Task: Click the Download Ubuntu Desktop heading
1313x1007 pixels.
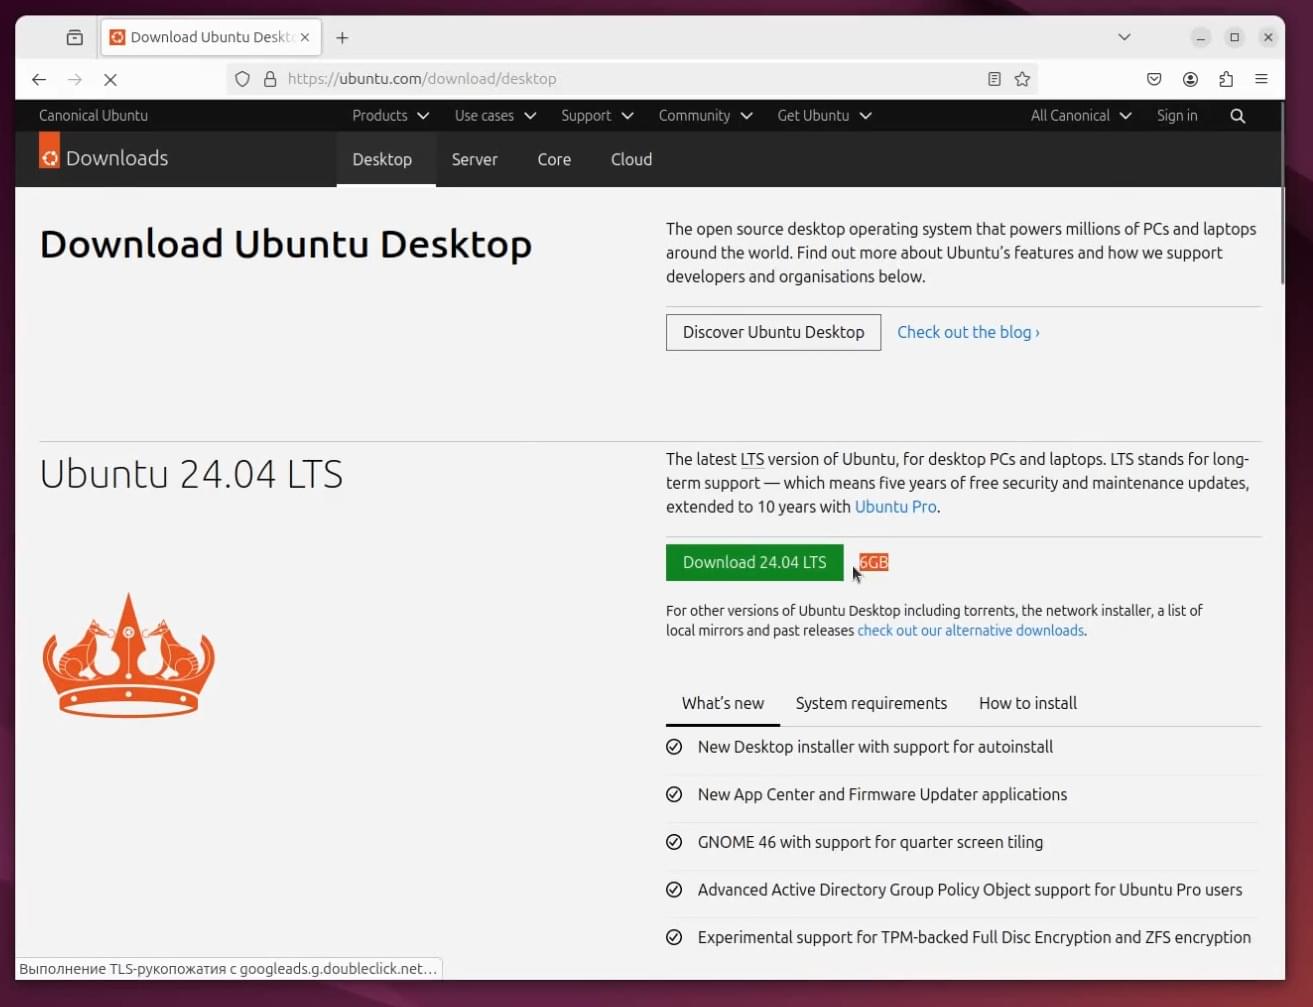Action: point(285,244)
